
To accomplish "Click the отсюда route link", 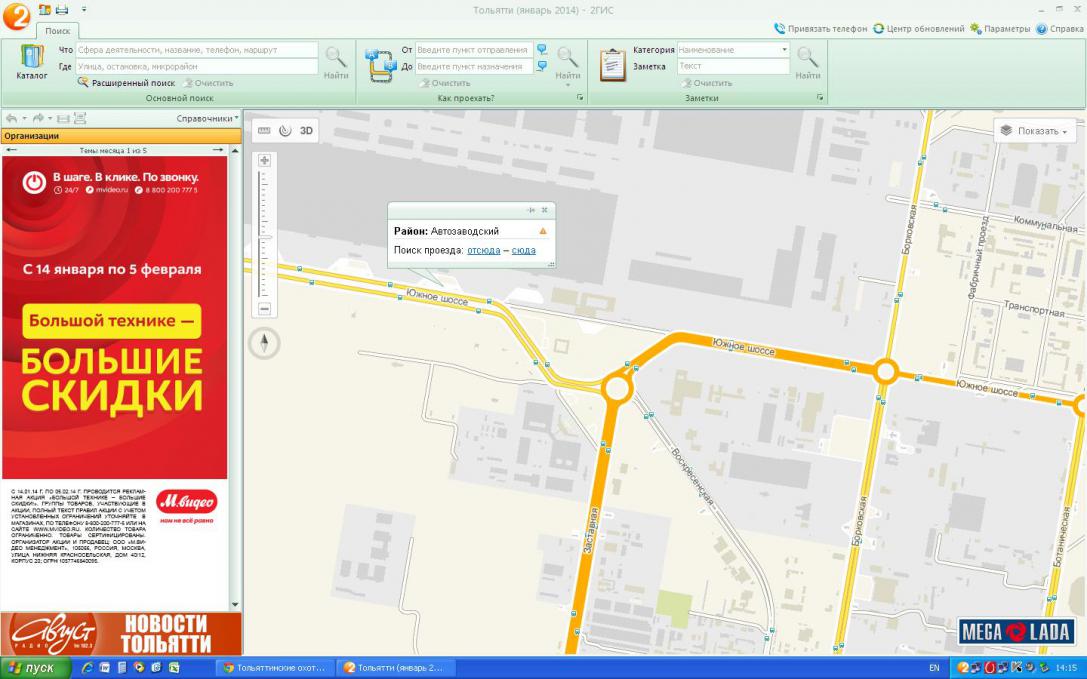I will click(x=483, y=250).
